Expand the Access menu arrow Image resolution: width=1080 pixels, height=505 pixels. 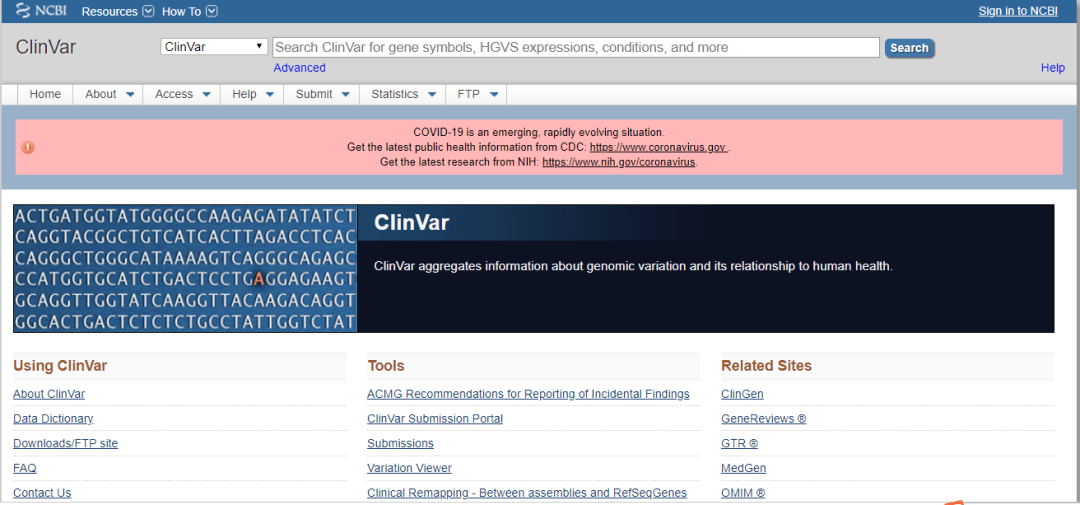[x=206, y=95]
